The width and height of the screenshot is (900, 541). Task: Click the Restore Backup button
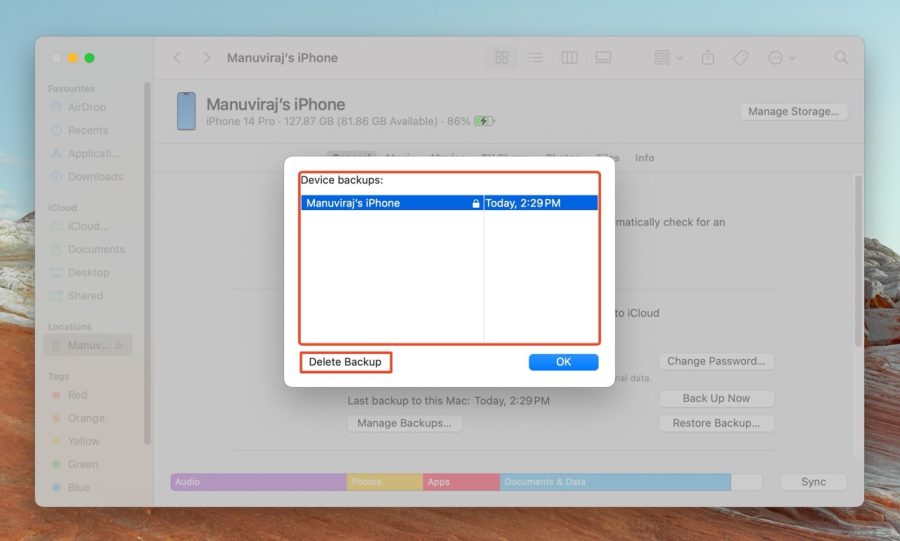tap(716, 423)
